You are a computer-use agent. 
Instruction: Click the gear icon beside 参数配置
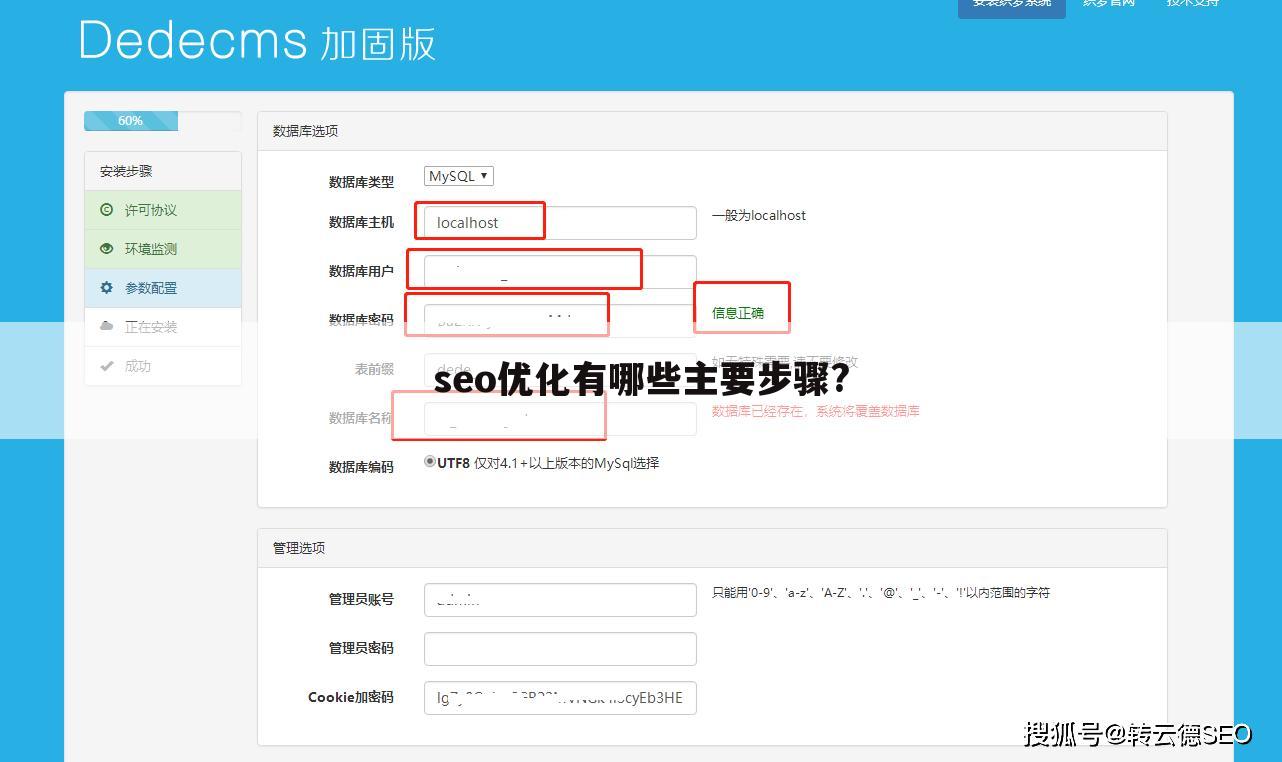(x=107, y=288)
